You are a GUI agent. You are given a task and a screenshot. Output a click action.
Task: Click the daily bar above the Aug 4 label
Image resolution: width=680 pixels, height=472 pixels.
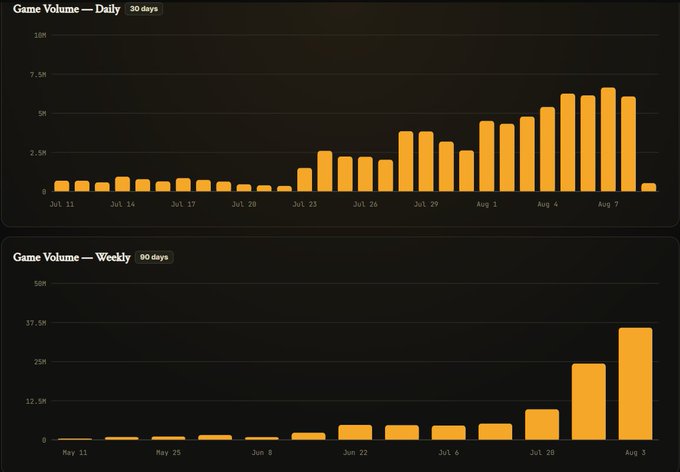point(547,149)
